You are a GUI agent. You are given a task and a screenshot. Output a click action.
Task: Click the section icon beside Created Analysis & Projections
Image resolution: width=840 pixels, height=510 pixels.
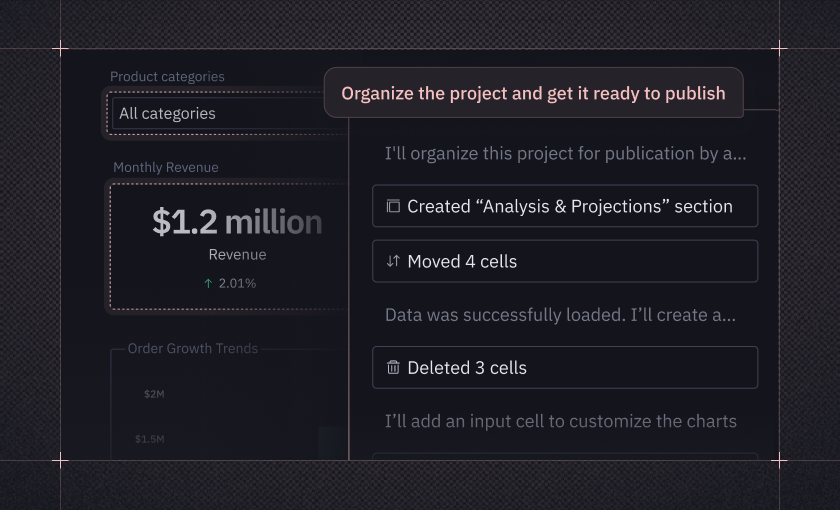pyautogui.click(x=393, y=206)
